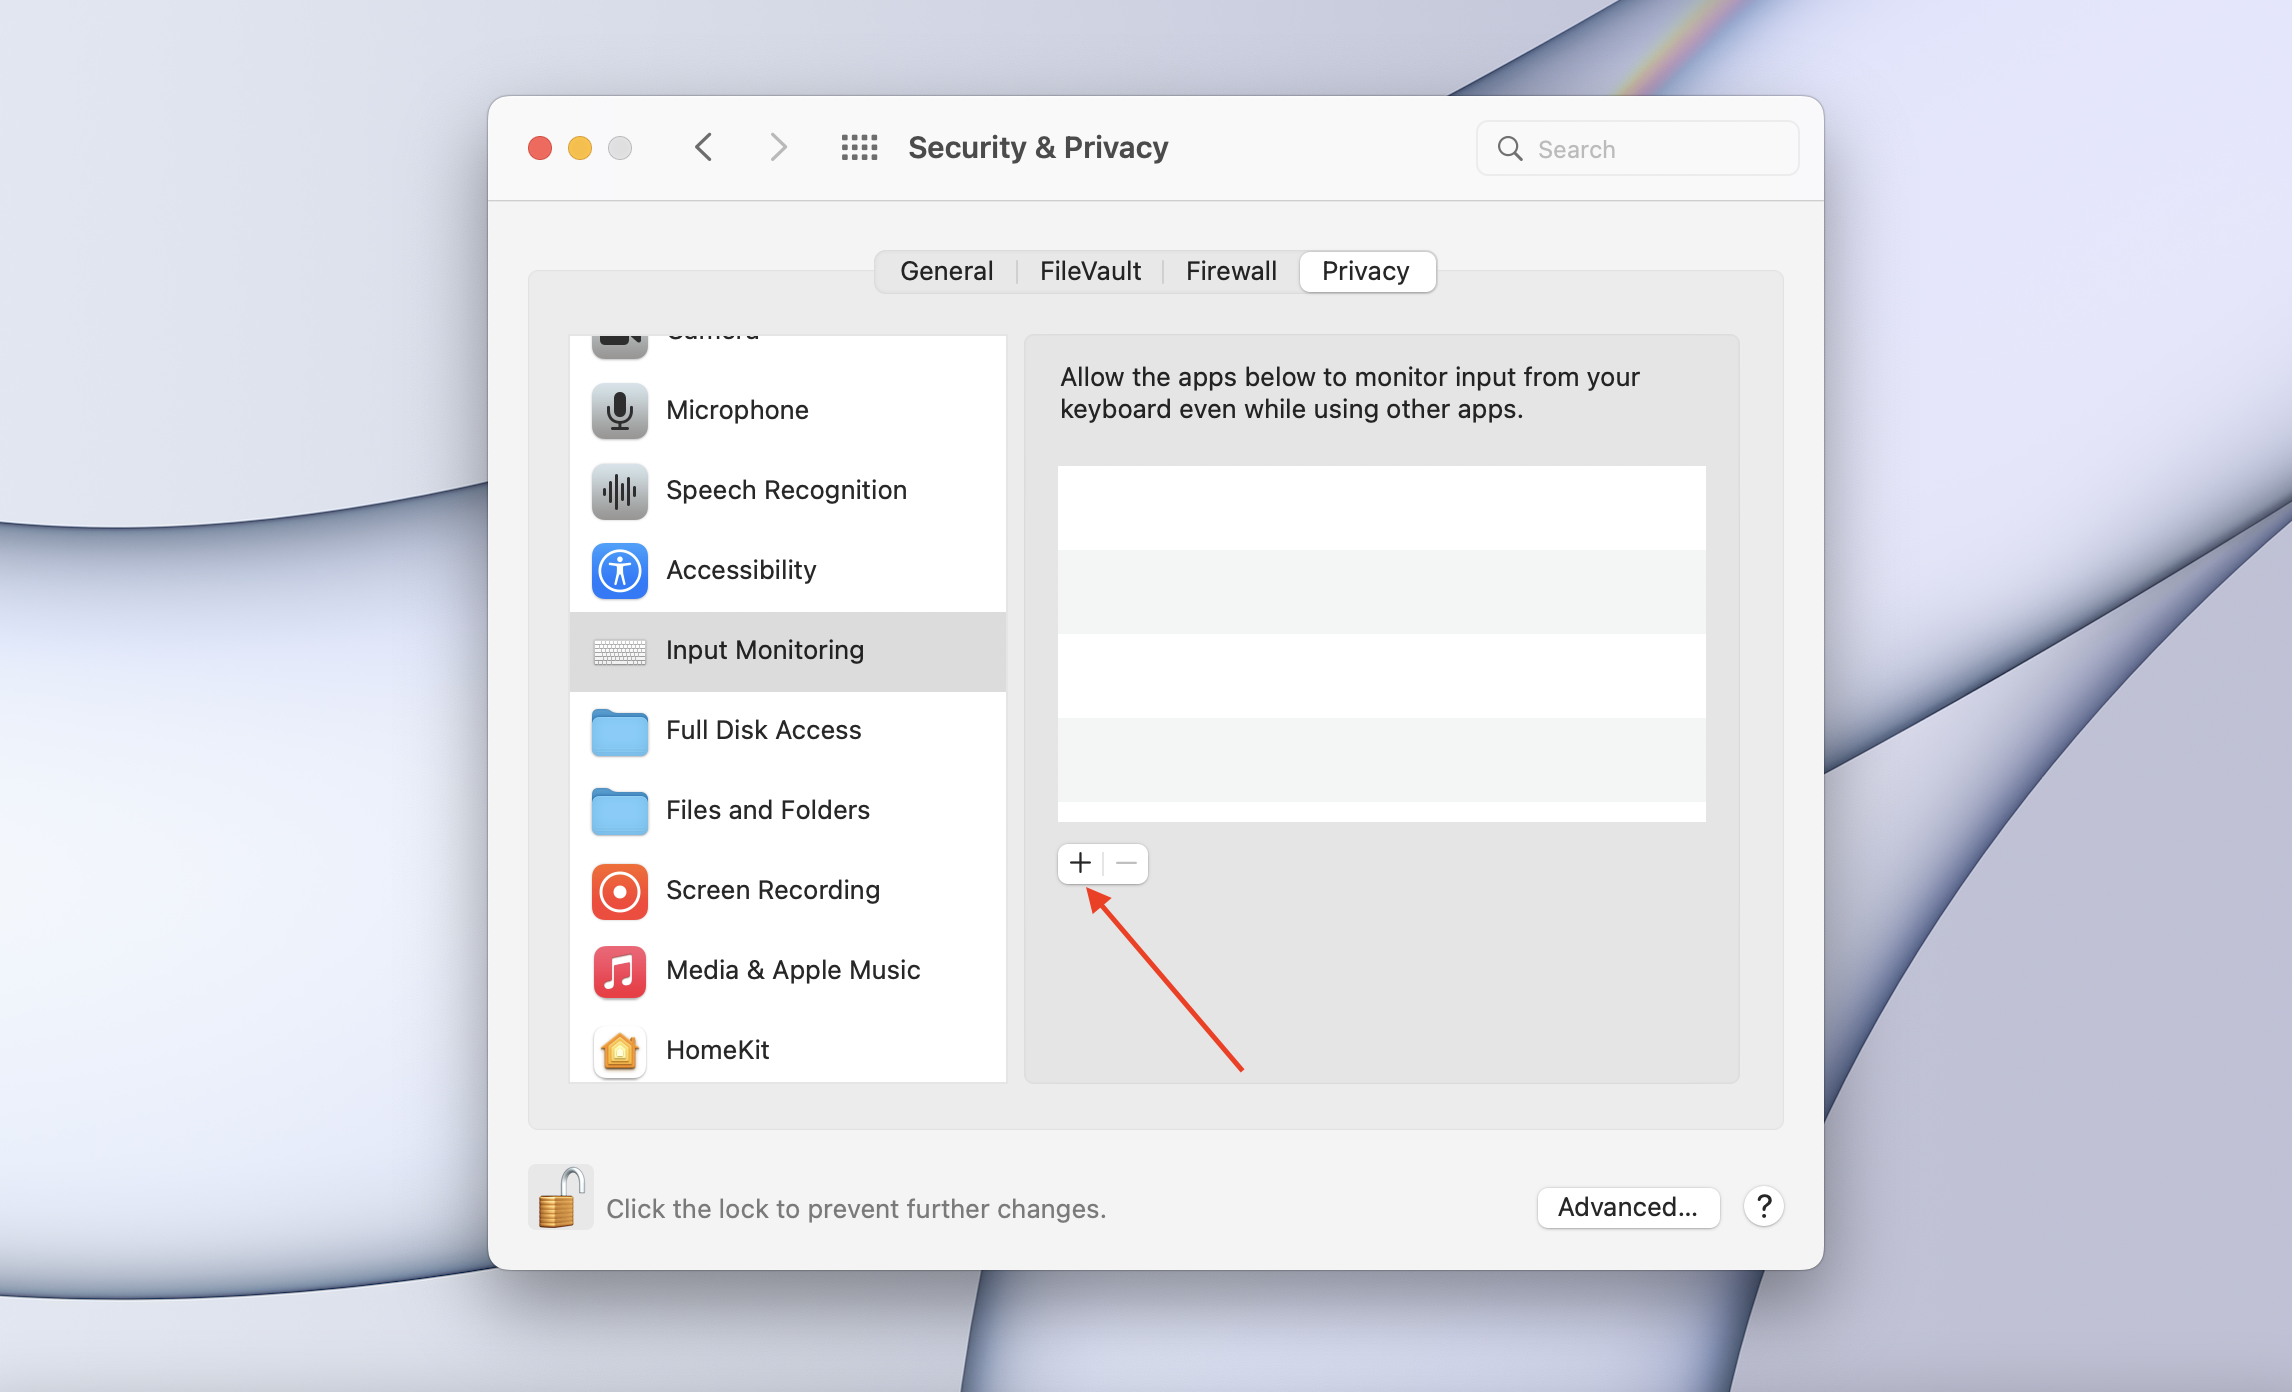This screenshot has width=2292, height=1392.
Task: Click the Full Disk Access folder icon
Action: pos(619,732)
